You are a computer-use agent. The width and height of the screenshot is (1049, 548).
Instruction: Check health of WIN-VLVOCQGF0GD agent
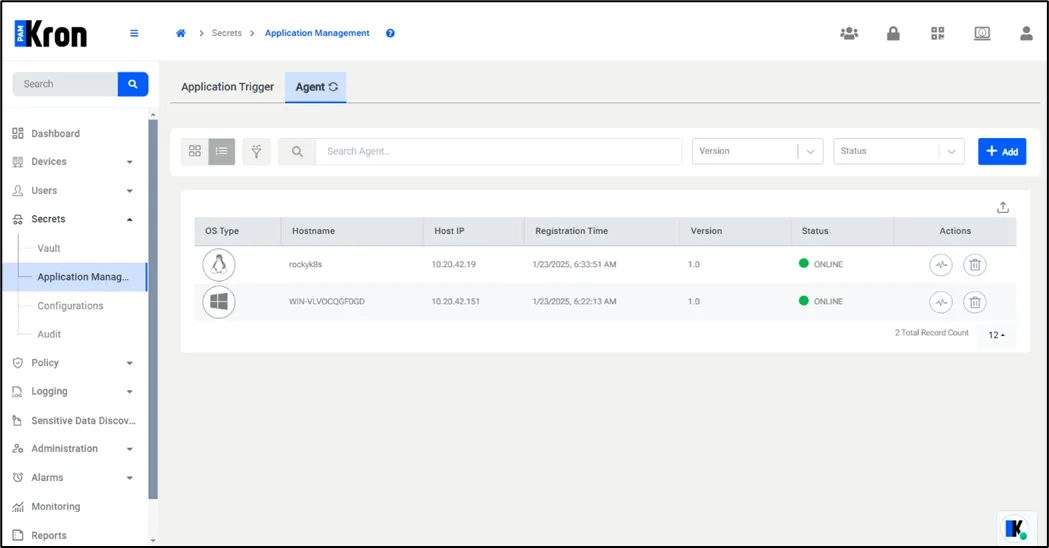click(x=940, y=302)
